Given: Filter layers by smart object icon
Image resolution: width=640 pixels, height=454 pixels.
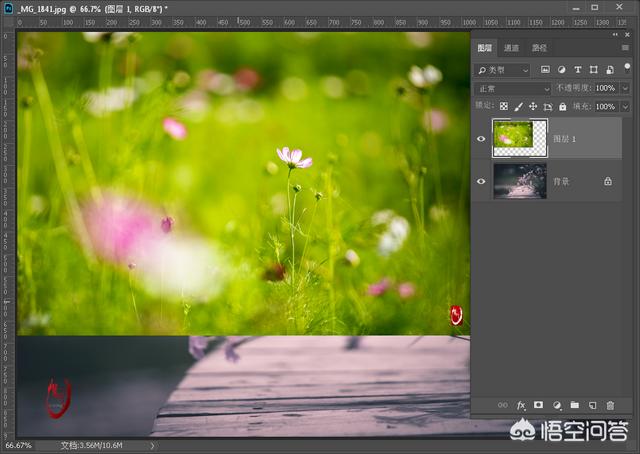Looking at the screenshot, I should pos(610,69).
